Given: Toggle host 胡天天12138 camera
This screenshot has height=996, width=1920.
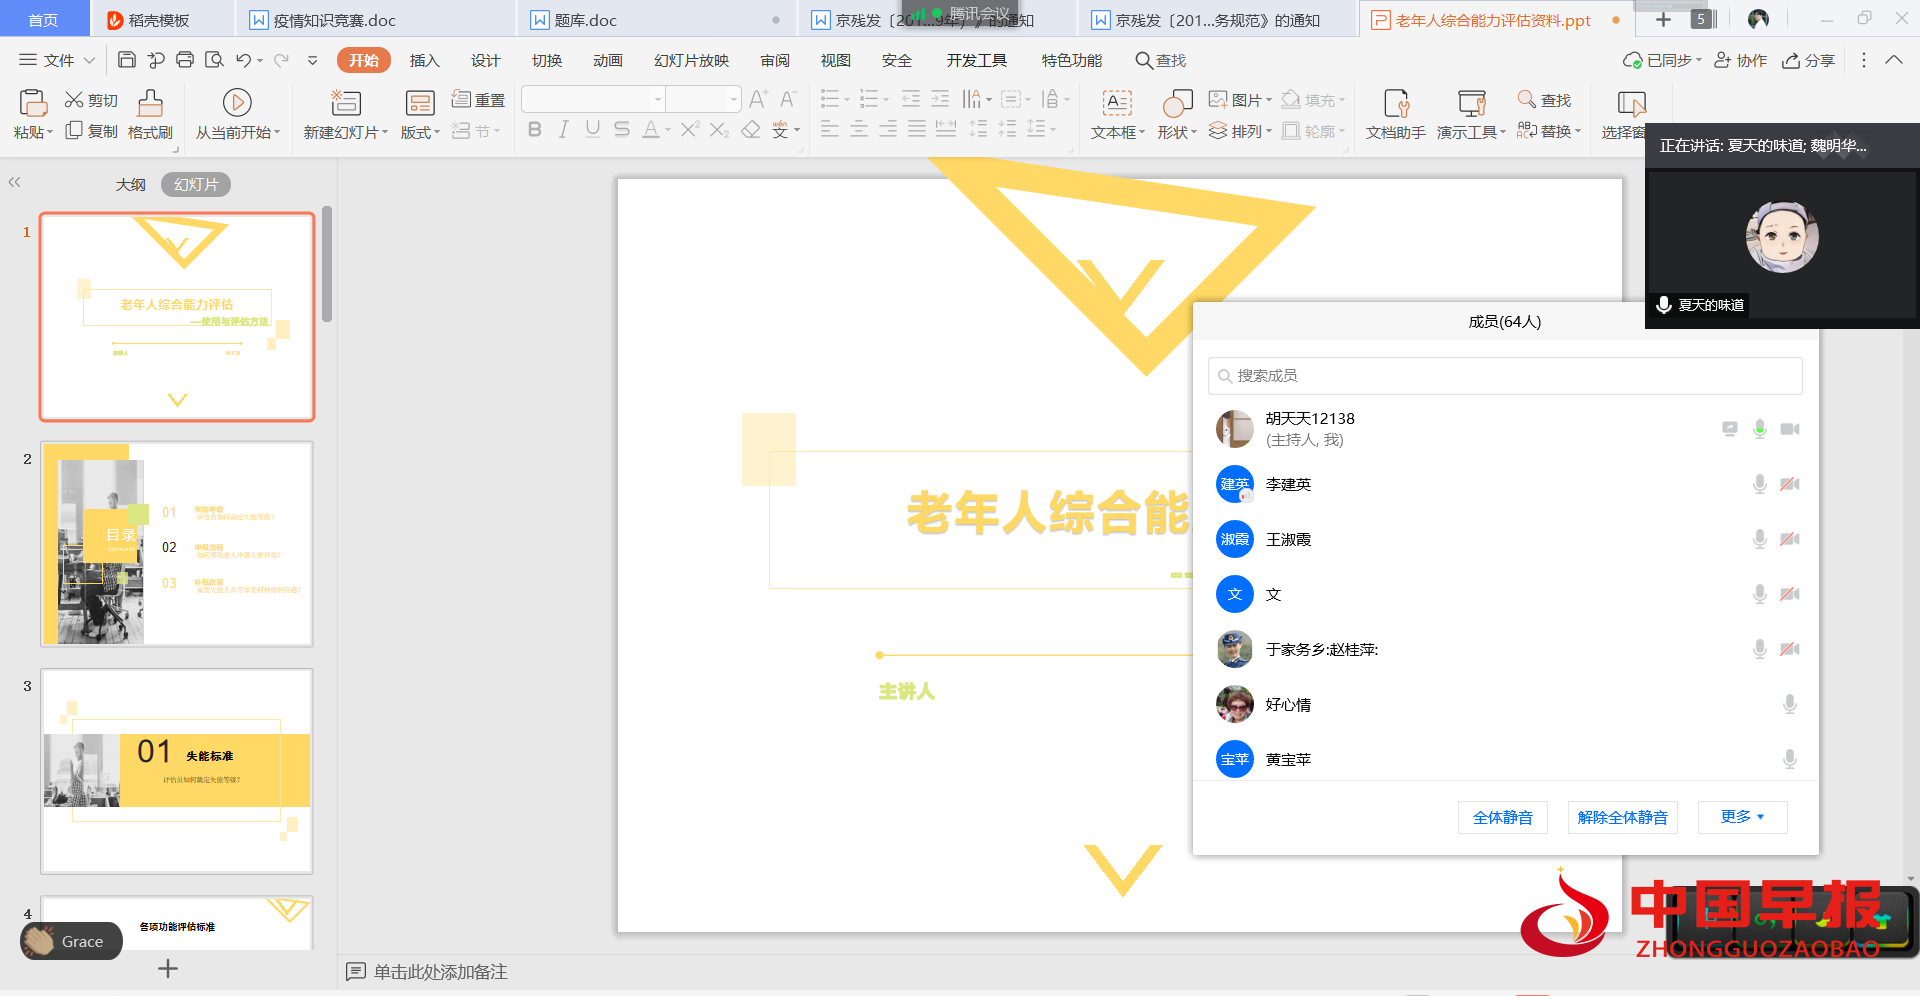Looking at the screenshot, I should [1790, 429].
